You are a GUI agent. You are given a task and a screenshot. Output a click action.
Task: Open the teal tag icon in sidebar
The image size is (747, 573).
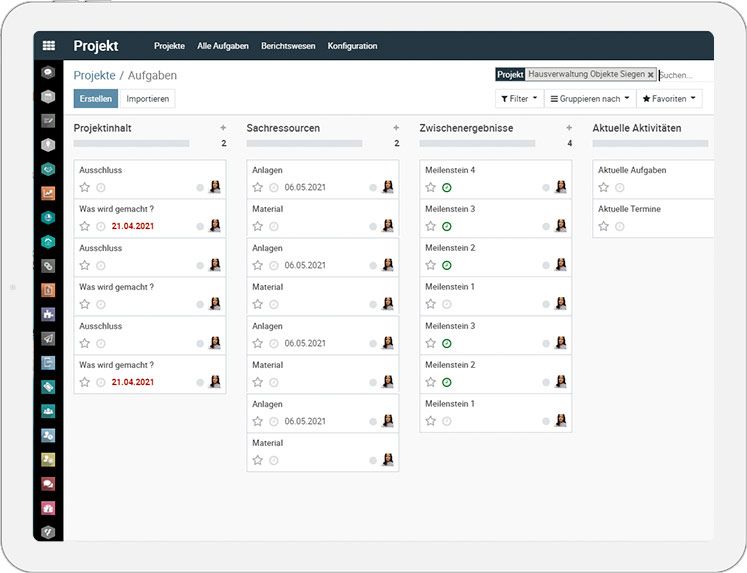tap(48, 387)
